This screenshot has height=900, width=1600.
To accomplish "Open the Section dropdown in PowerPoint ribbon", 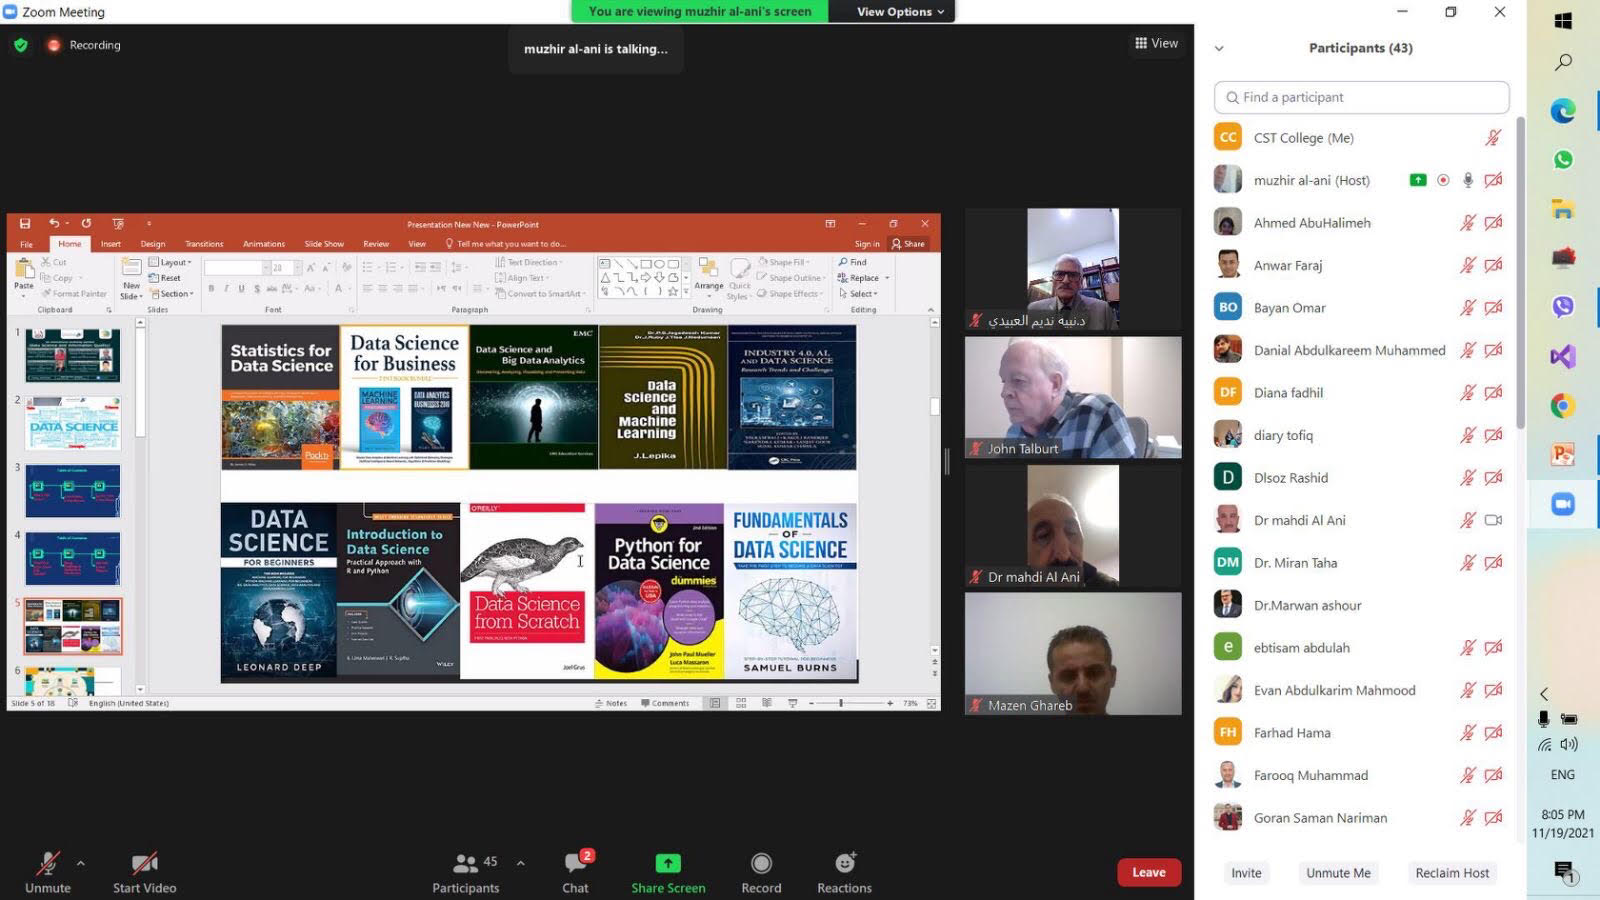I will 172,294.
